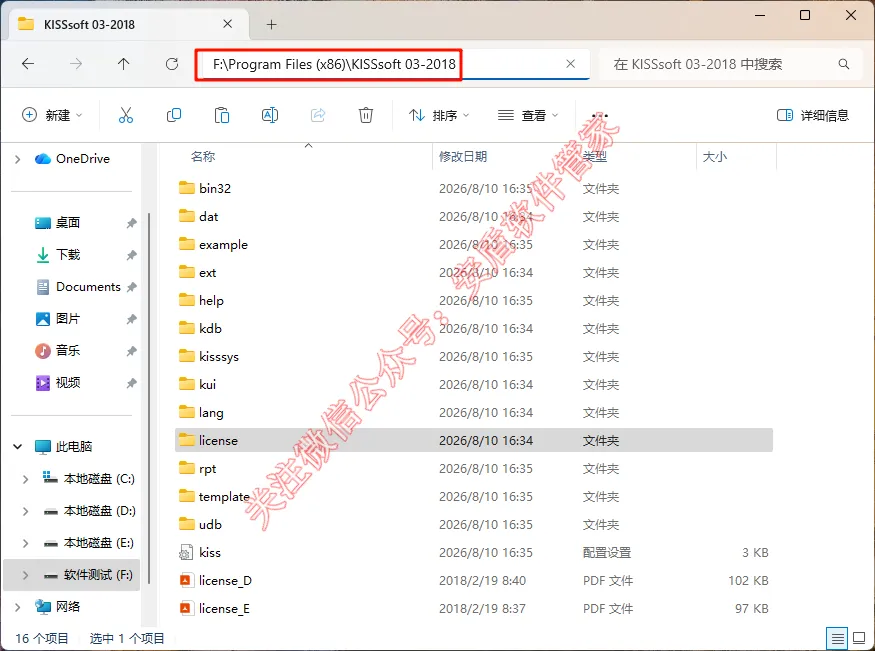The height and width of the screenshot is (651, 875).
Task: Open the View (查看) dropdown
Action: pyautogui.click(x=528, y=115)
